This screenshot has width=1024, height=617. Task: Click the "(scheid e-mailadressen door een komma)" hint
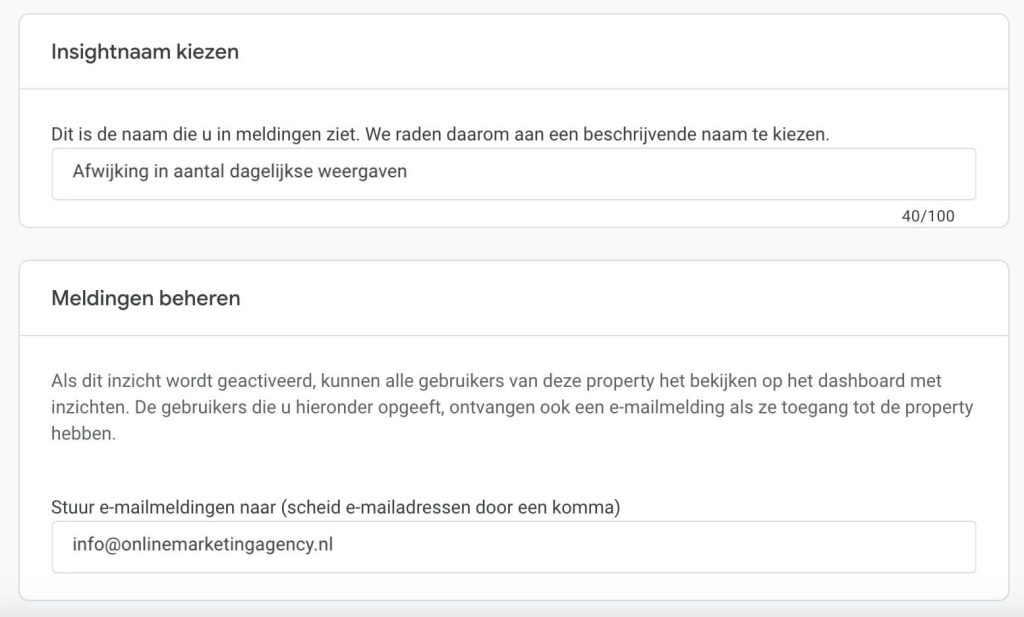coord(451,507)
